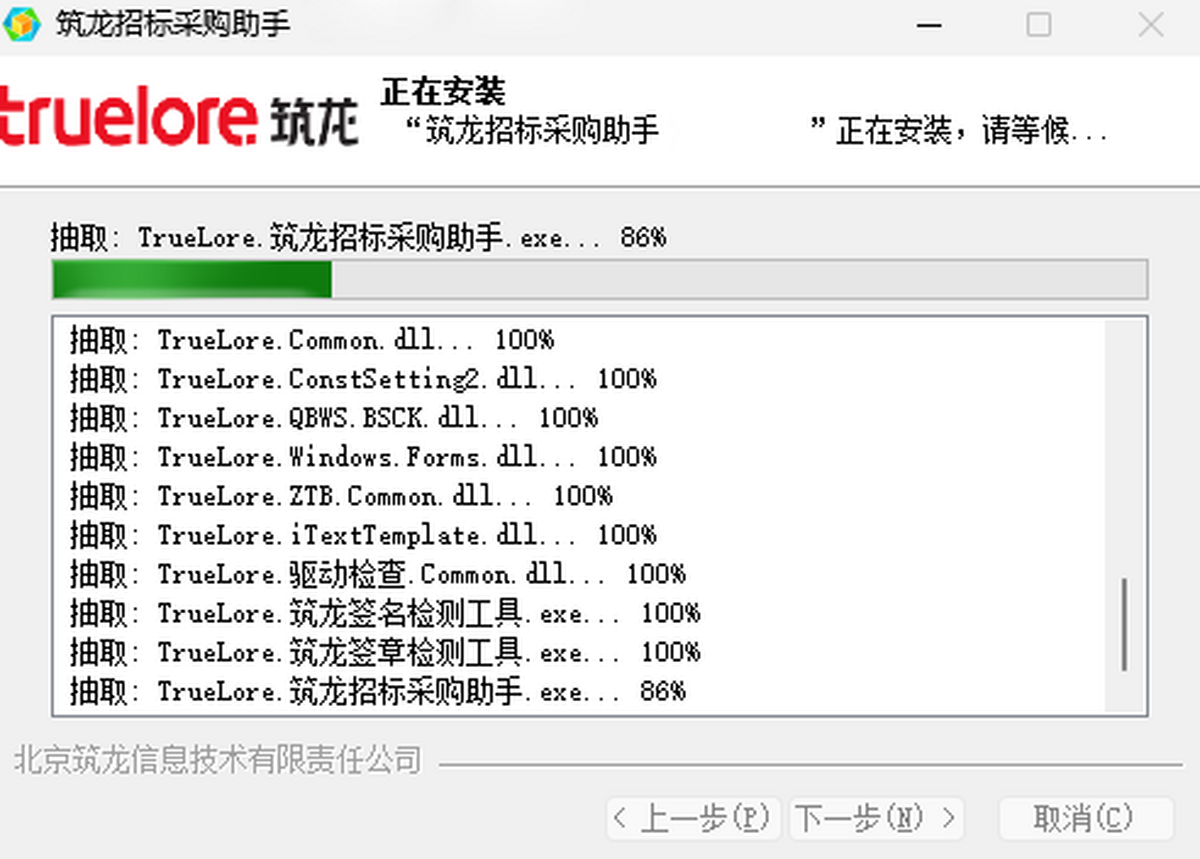The height and width of the screenshot is (859, 1200).
Task: Select the TrueLore.Common.dll log row
Action: (x=579, y=340)
